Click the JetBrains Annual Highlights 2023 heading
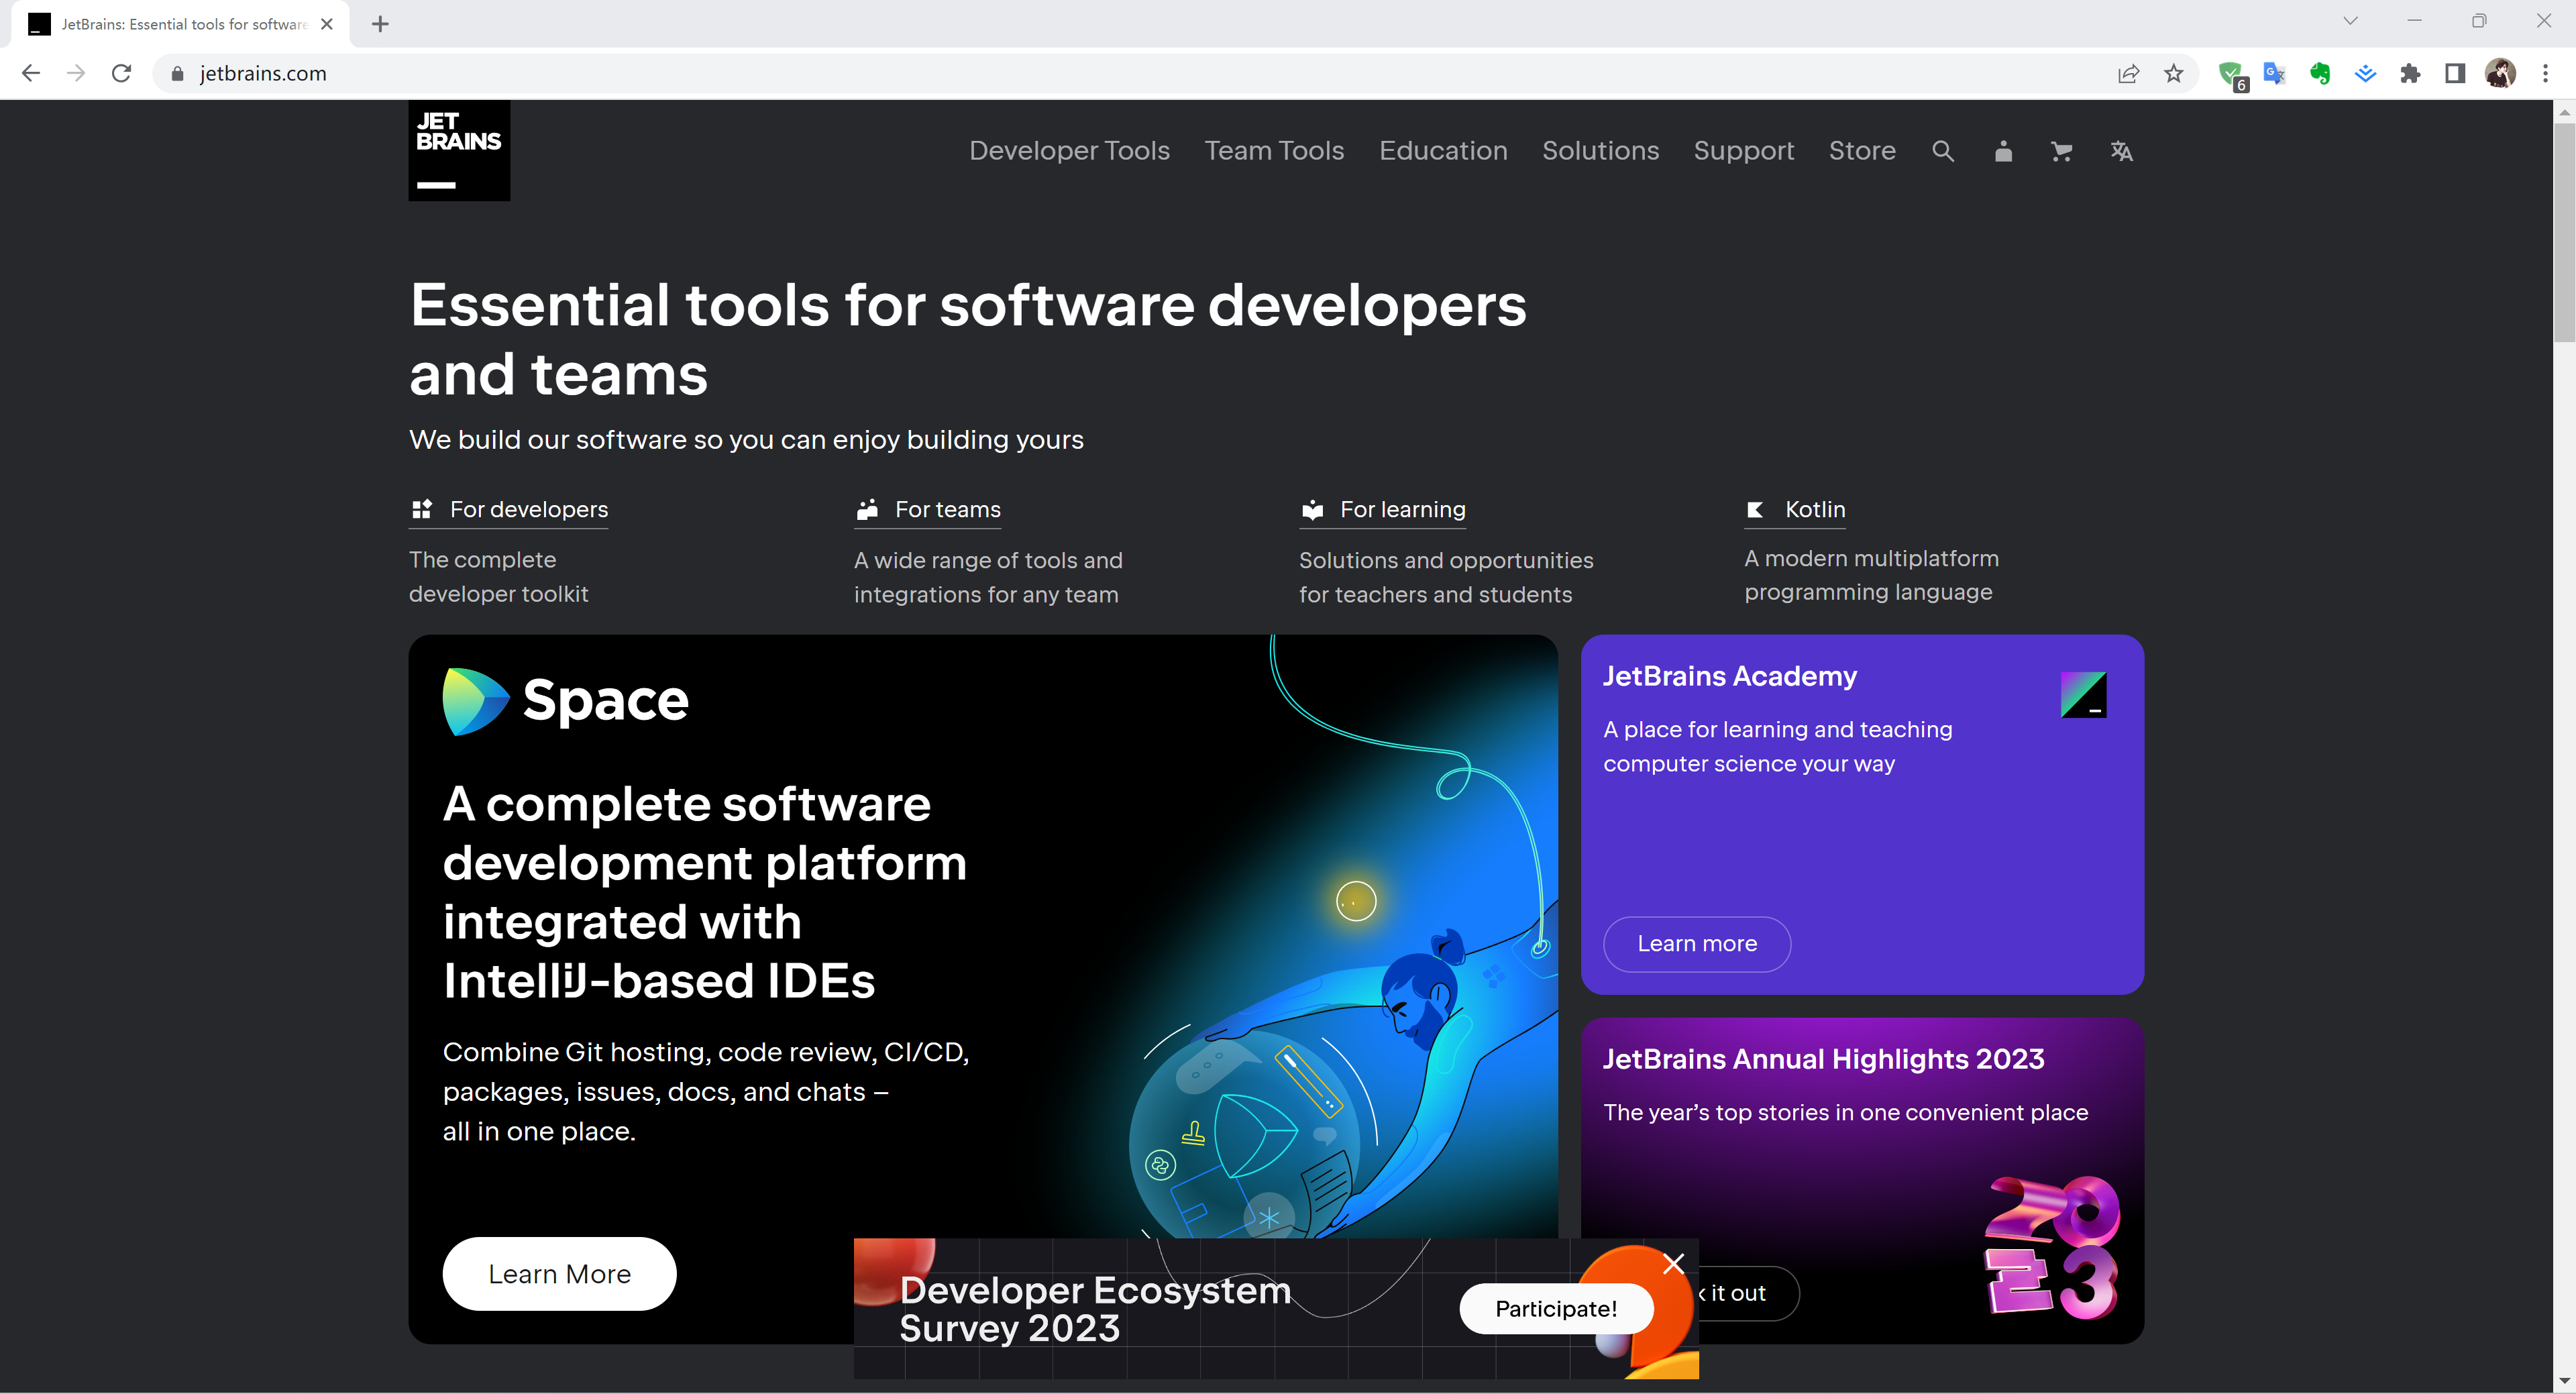Image resolution: width=2576 pixels, height=1394 pixels. pos(1823,1059)
